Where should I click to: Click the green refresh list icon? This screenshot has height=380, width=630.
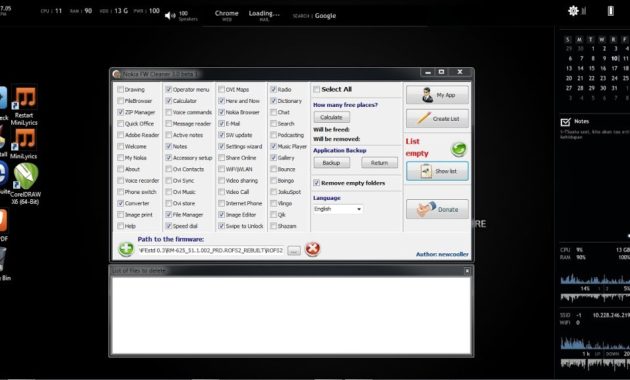click(x=458, y=149)
